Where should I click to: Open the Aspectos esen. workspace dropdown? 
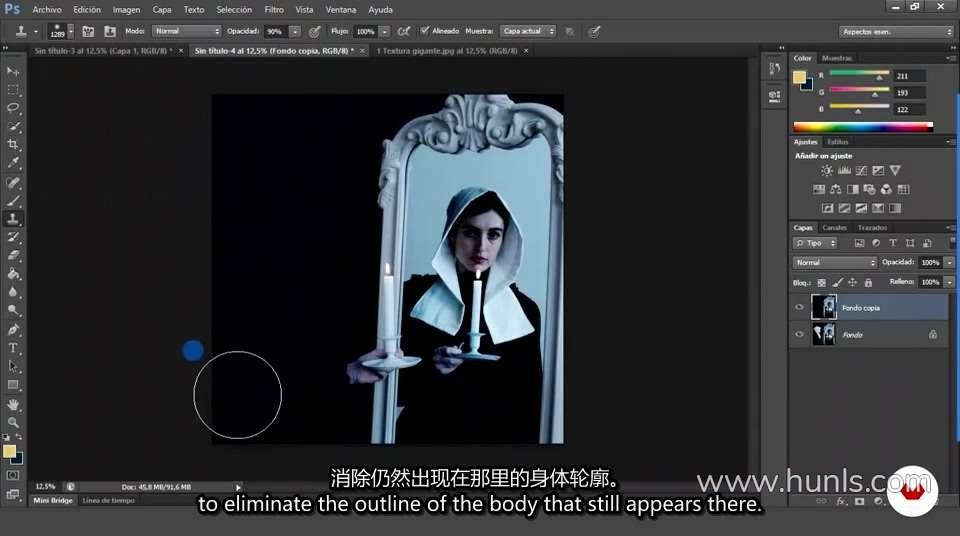point(896,31)
